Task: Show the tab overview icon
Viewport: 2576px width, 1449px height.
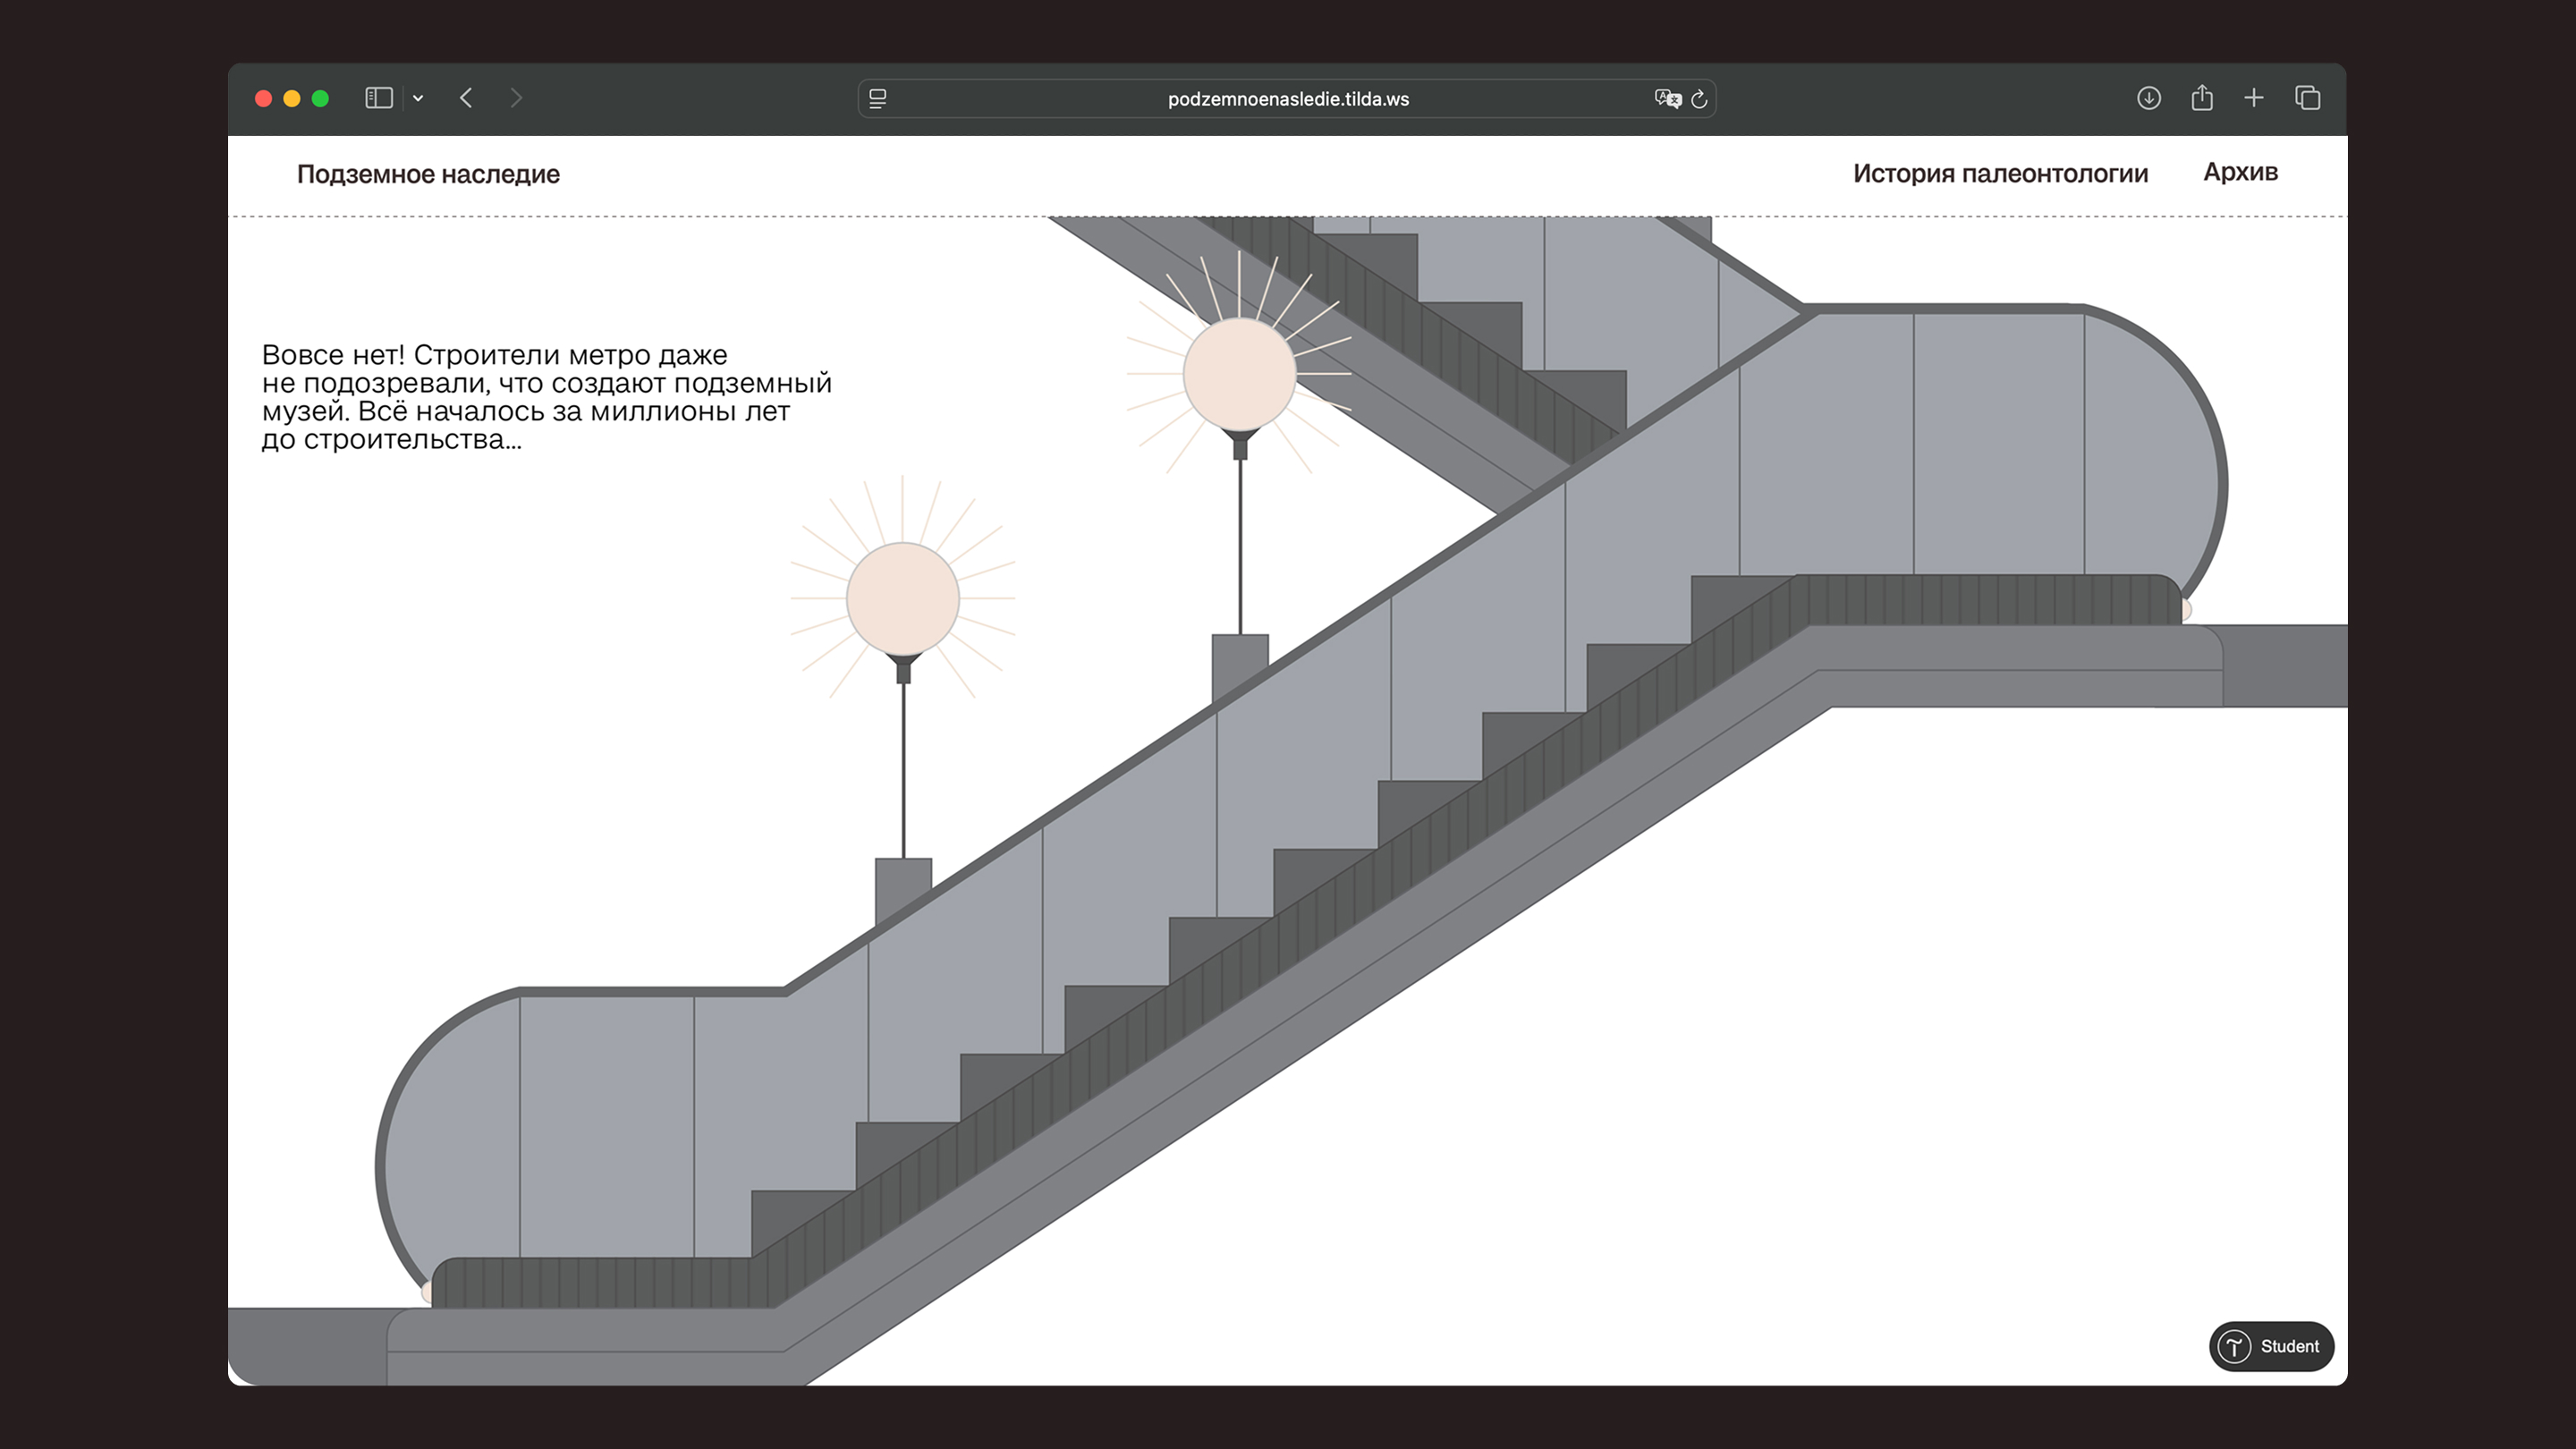Action: pyautogui.click(x=2308, y=98)
